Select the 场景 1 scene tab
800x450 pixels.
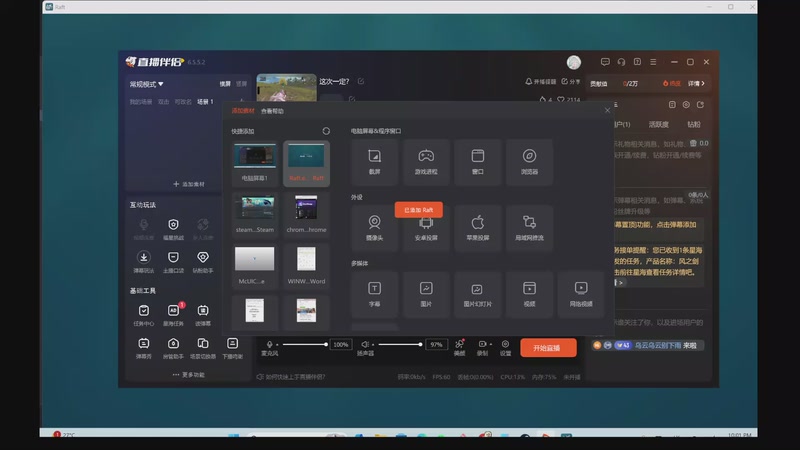pos(205,102)
